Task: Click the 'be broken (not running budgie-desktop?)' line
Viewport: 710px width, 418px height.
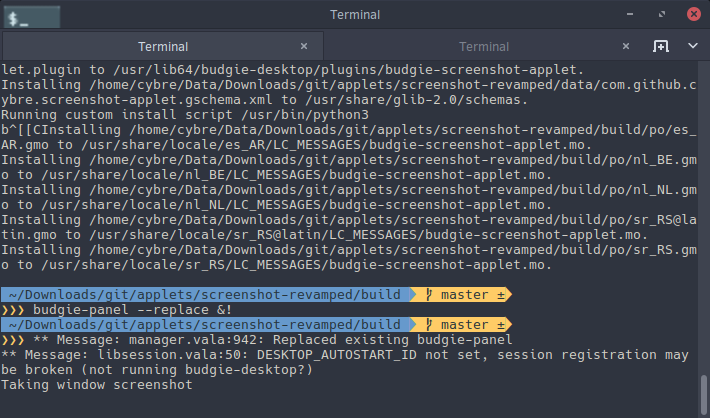Action: (157, 370)
